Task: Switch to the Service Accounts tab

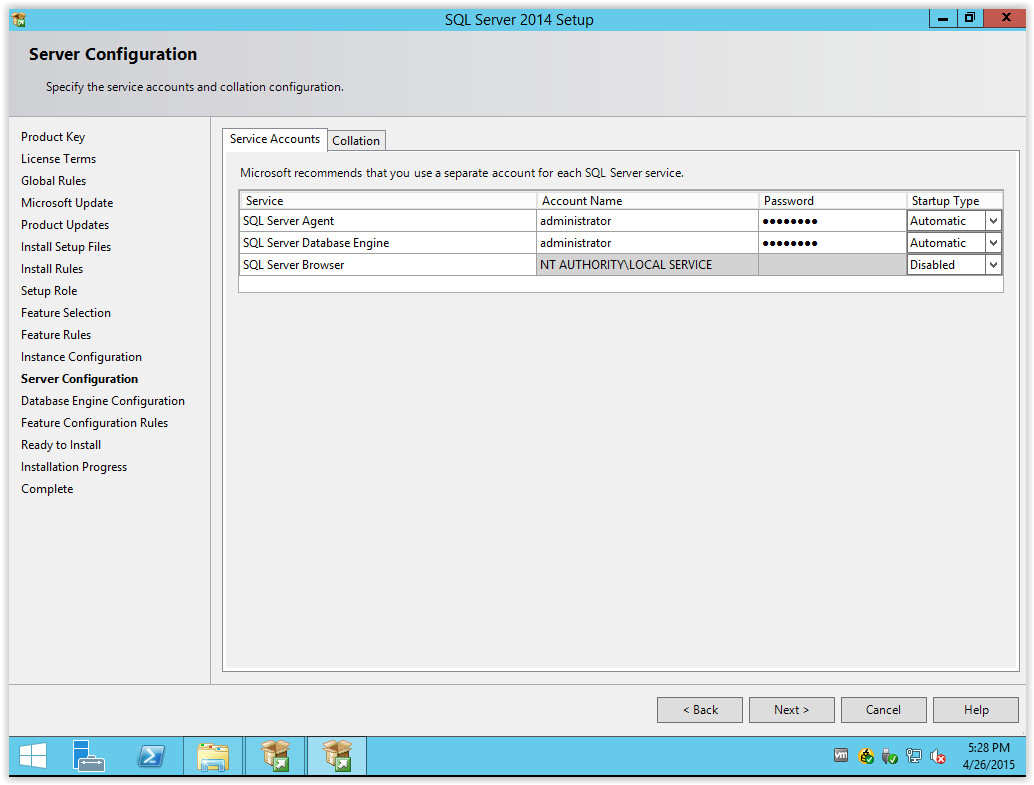Action: tap(274, 139)
